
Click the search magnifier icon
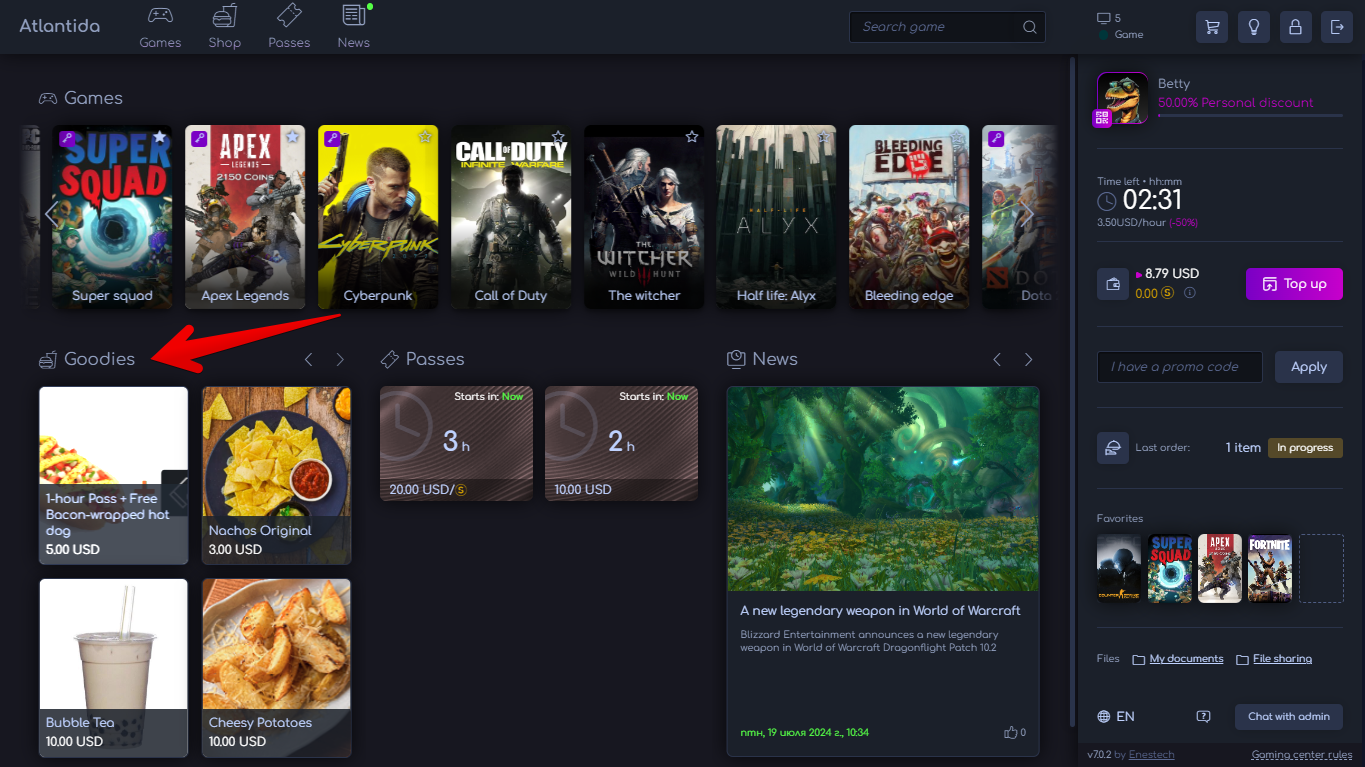1030,27
